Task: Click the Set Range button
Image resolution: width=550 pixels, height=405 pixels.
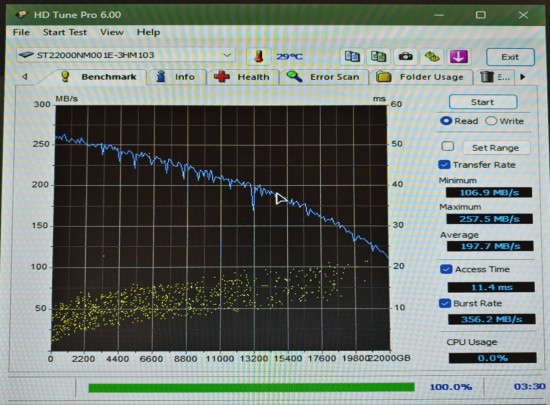Action: tap(496, 148)
